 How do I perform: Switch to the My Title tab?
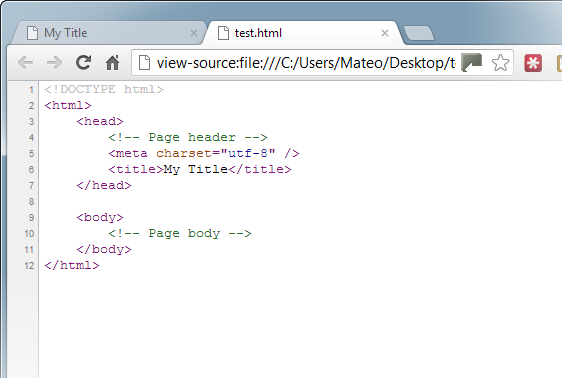click(x=109, y=33)
